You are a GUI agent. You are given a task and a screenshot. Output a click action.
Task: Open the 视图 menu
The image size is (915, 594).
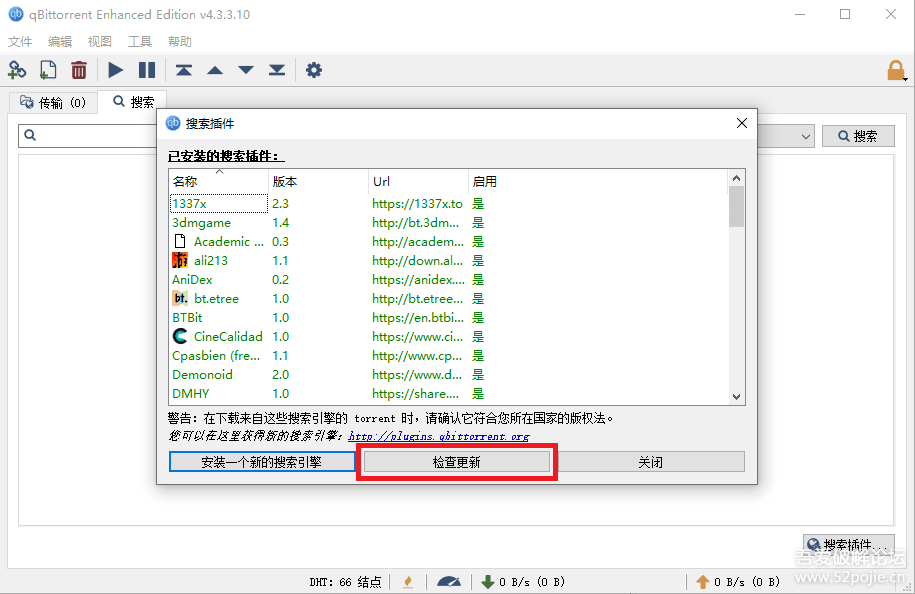[x=99, y=41]
